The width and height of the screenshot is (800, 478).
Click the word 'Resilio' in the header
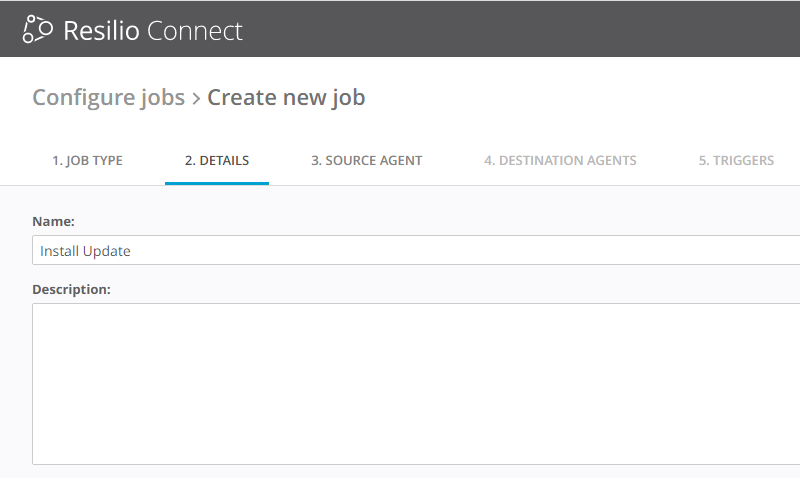102,30
